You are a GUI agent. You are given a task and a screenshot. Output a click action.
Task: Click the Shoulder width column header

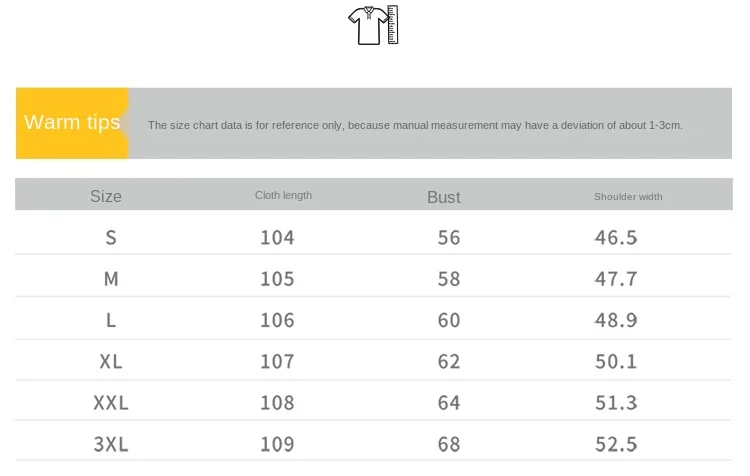pos(628,197)
